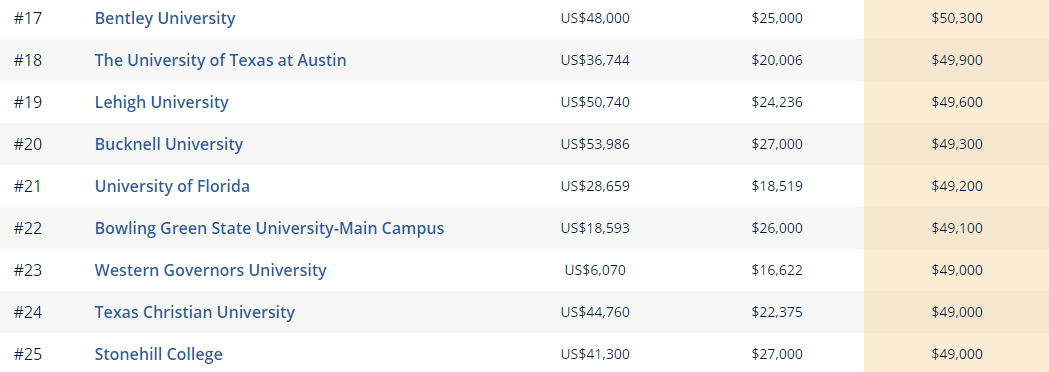Image resolution: width=1049 pixels, height=372 pixels.
Task: Click tuition value US$48,000
Action: point(595,18)
